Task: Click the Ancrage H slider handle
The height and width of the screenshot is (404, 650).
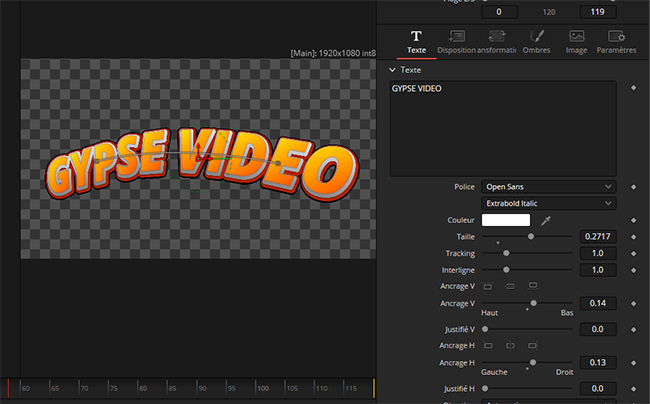Action: (533, 363)
